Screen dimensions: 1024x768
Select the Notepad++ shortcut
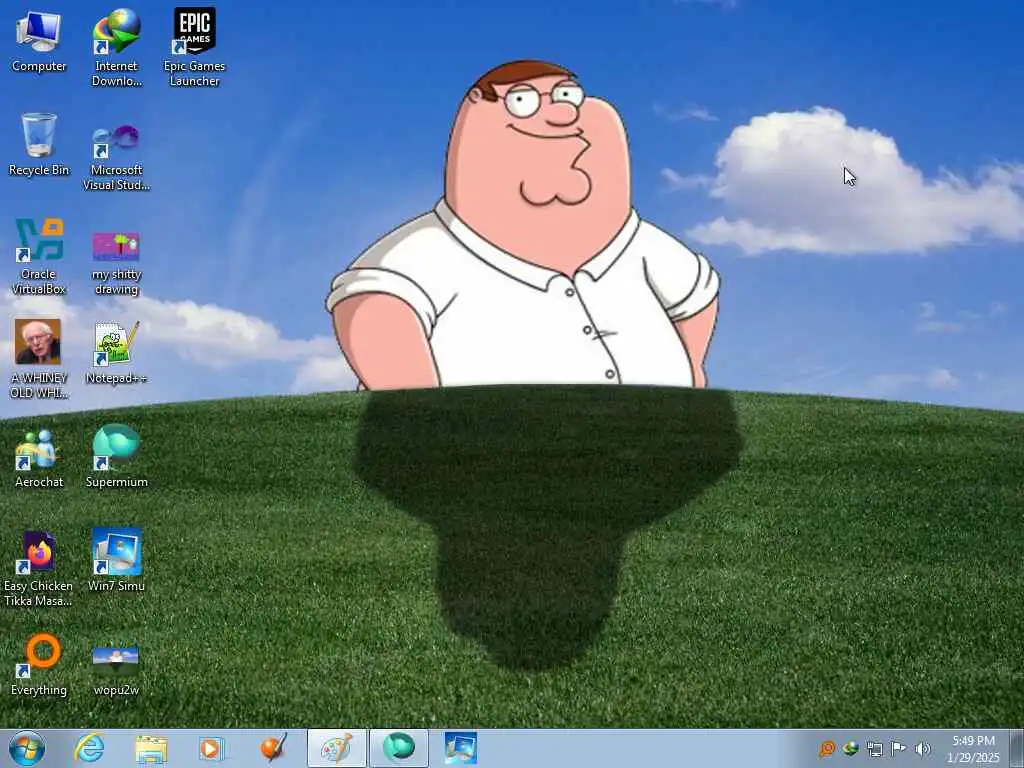(x=116, y=353)
